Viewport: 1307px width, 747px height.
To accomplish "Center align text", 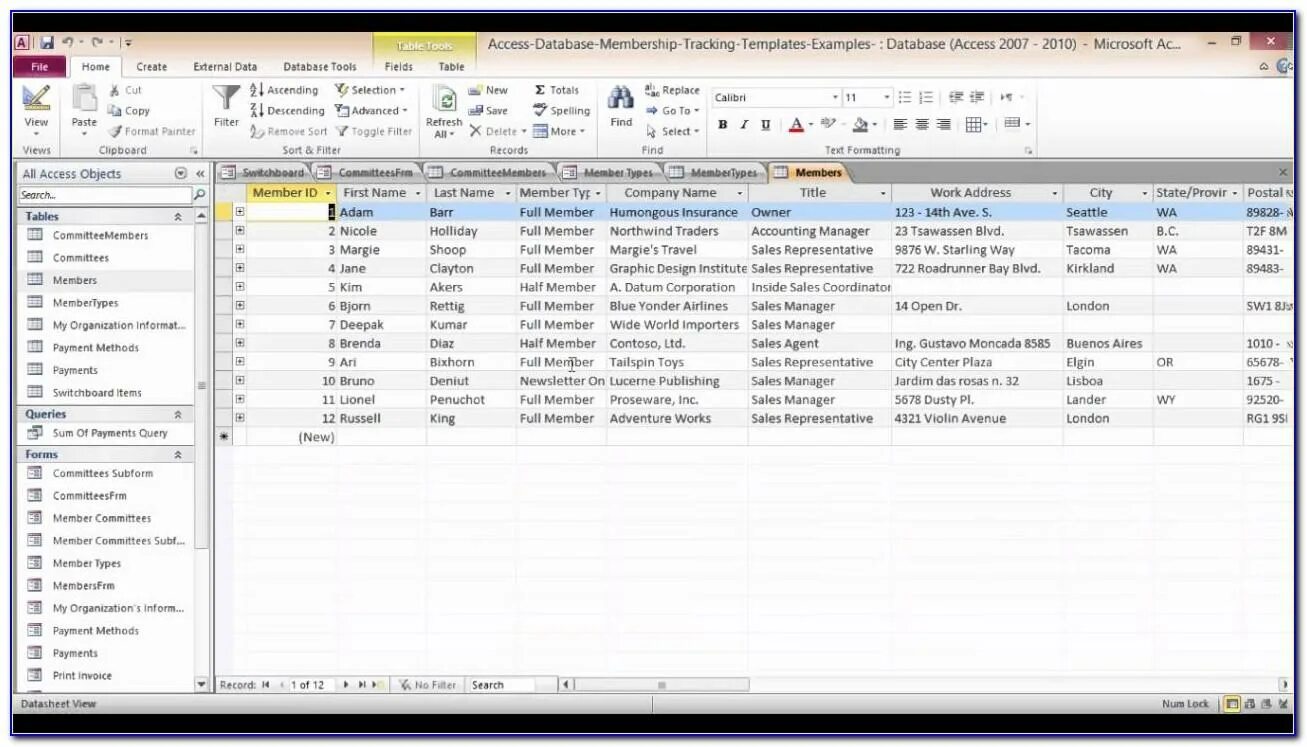I will point(921,125).
